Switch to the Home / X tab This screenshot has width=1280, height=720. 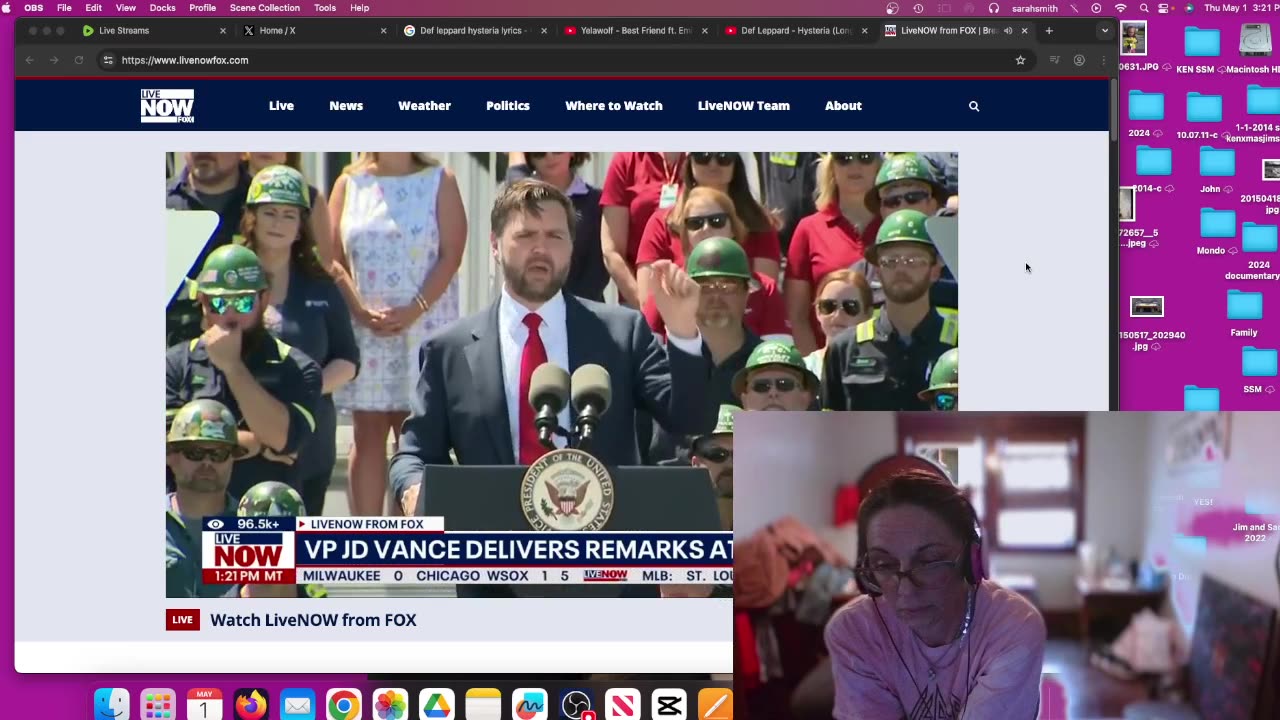coord(313,31)
